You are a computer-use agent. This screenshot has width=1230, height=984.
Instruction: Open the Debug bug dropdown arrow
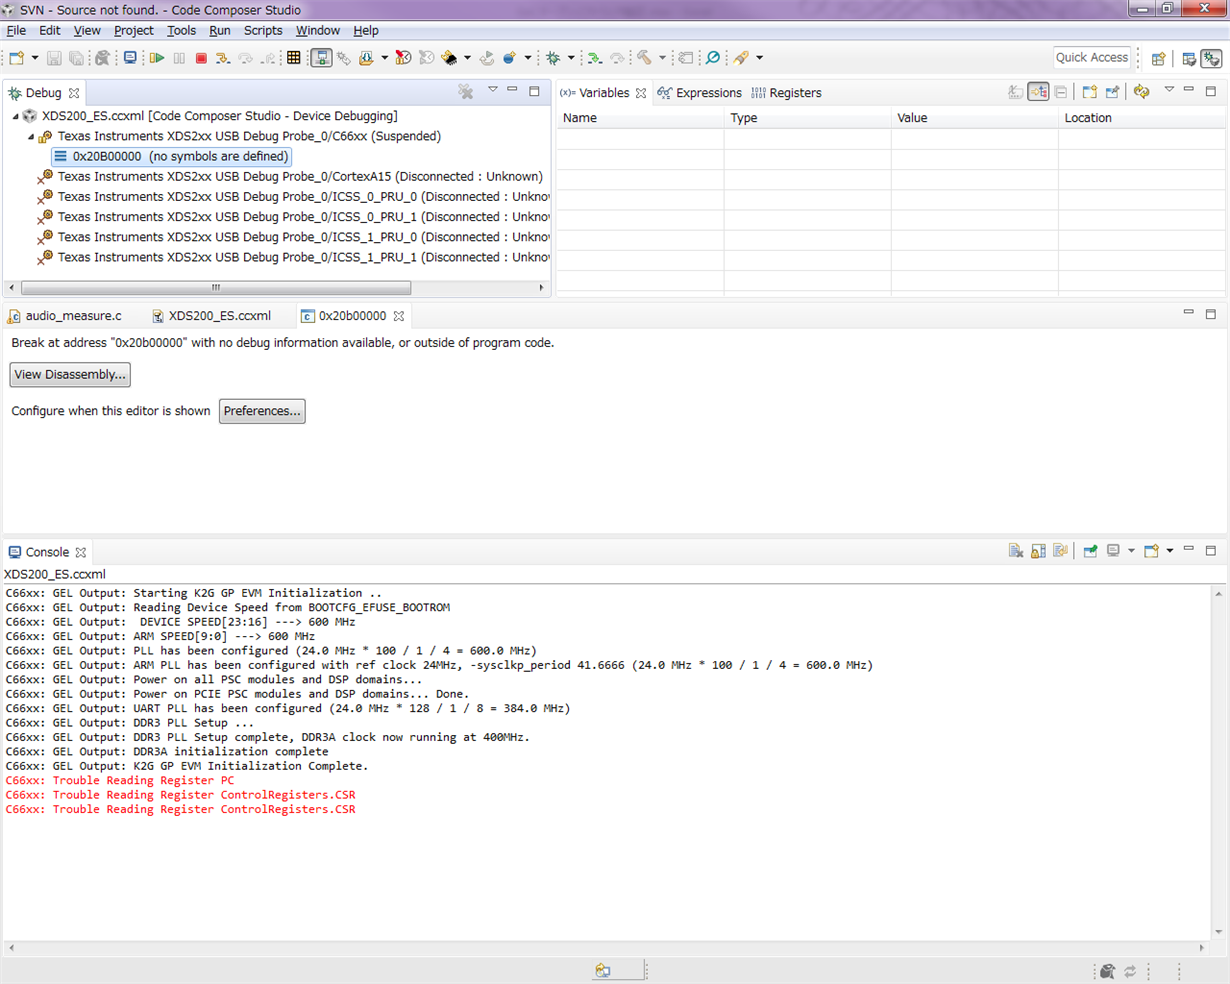click(x=571, y=58)
